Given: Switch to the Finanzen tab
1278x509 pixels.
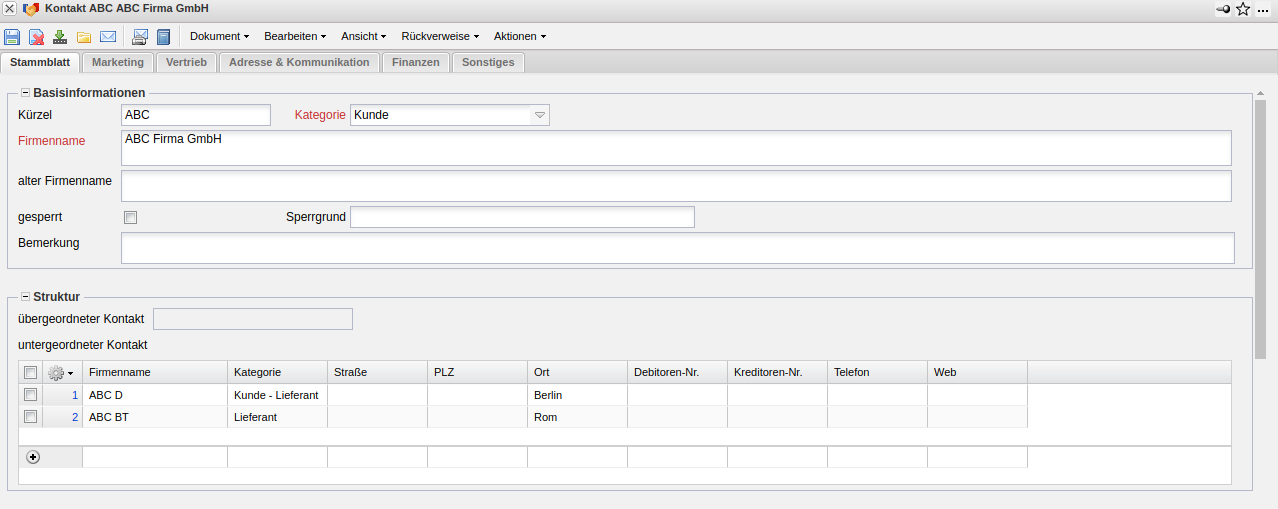Looking at the screenshot, I should pyautogui.click(x=415, y=62).
